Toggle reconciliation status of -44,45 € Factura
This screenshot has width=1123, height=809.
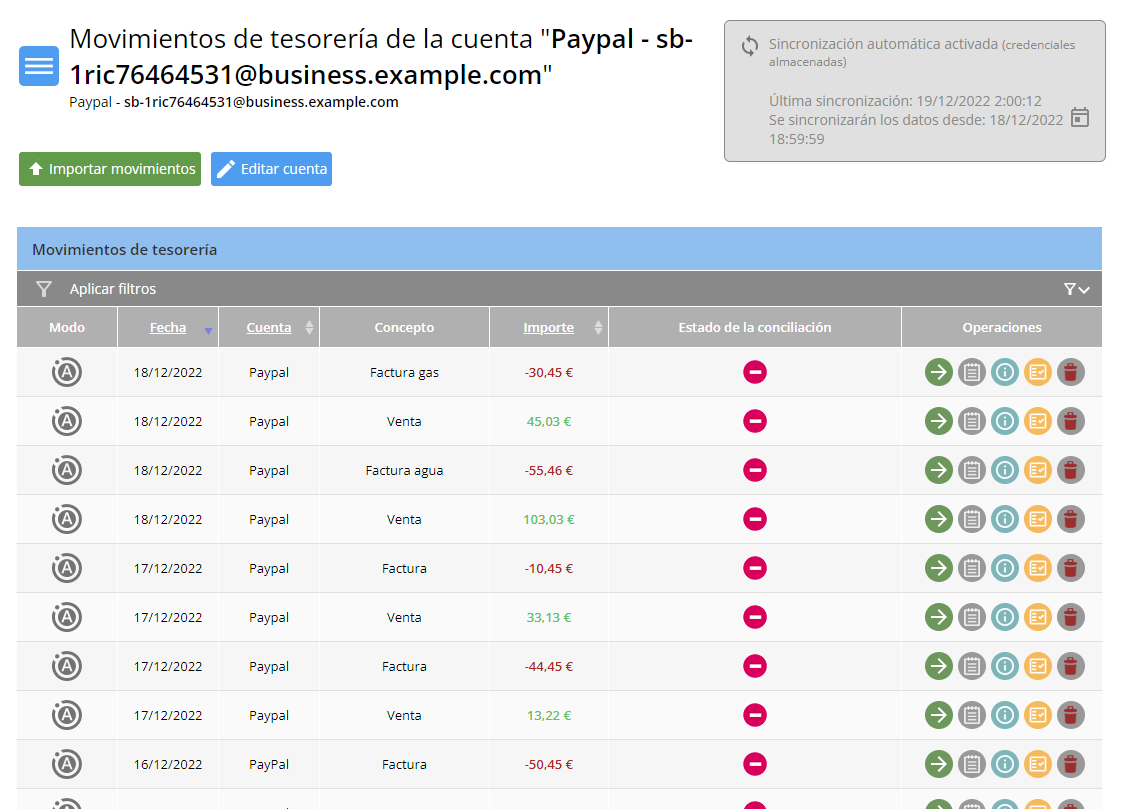(755, 666)
